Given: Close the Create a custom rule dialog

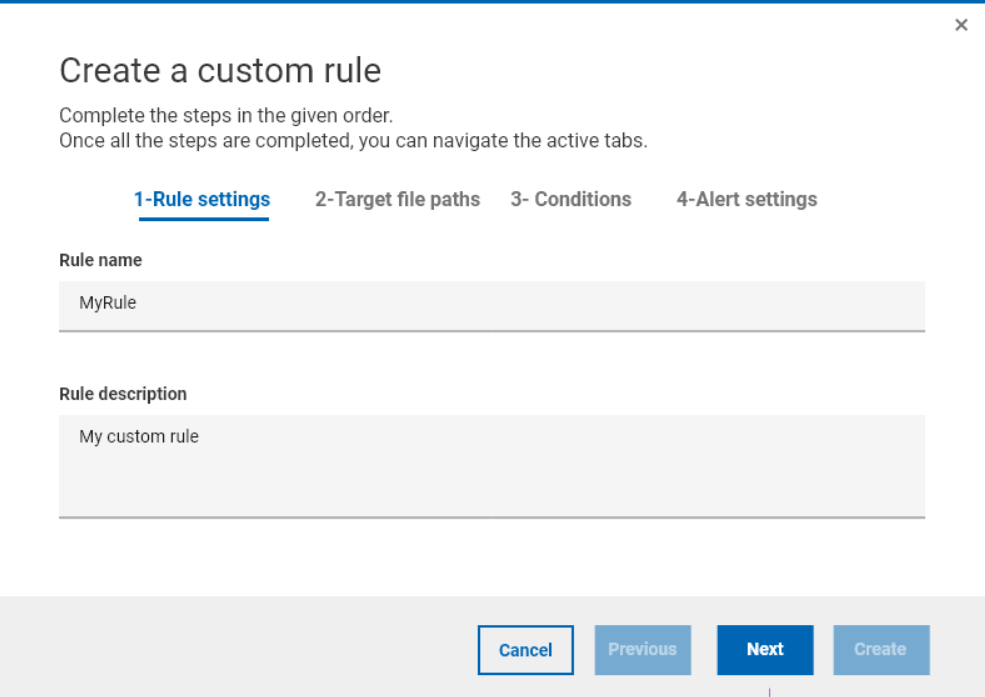Looking at the screenshot, I should coord(961,25).
